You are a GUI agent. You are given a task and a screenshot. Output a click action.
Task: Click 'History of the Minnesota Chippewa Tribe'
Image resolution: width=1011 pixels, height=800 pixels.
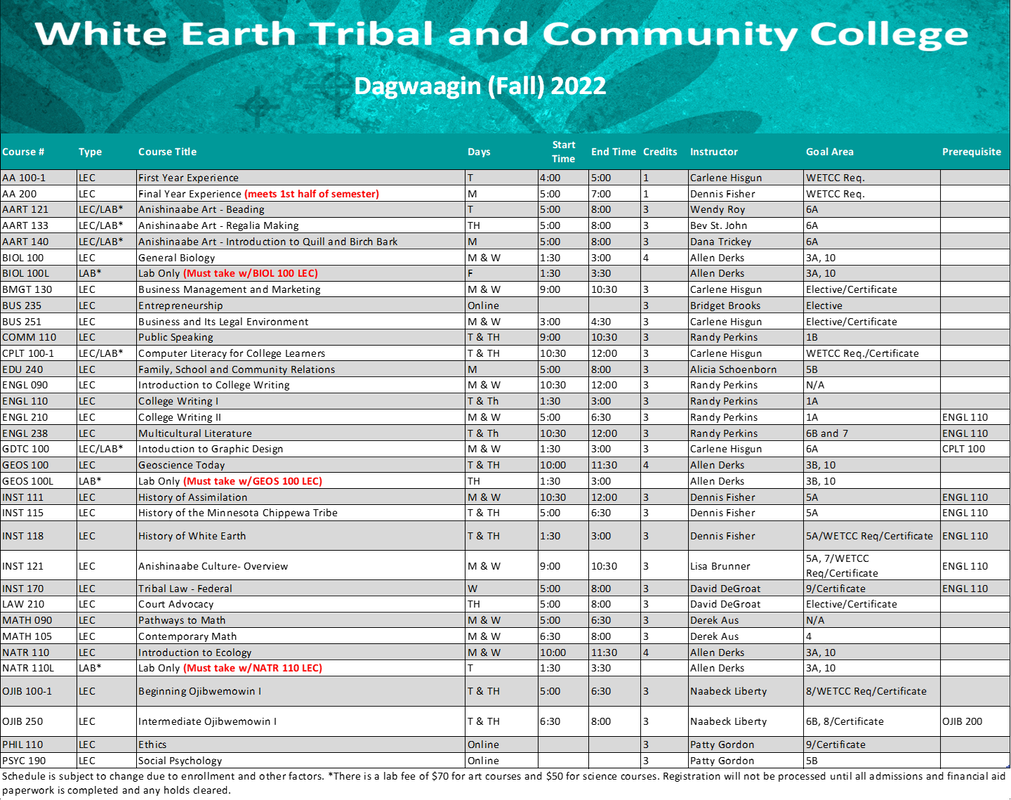237,512
